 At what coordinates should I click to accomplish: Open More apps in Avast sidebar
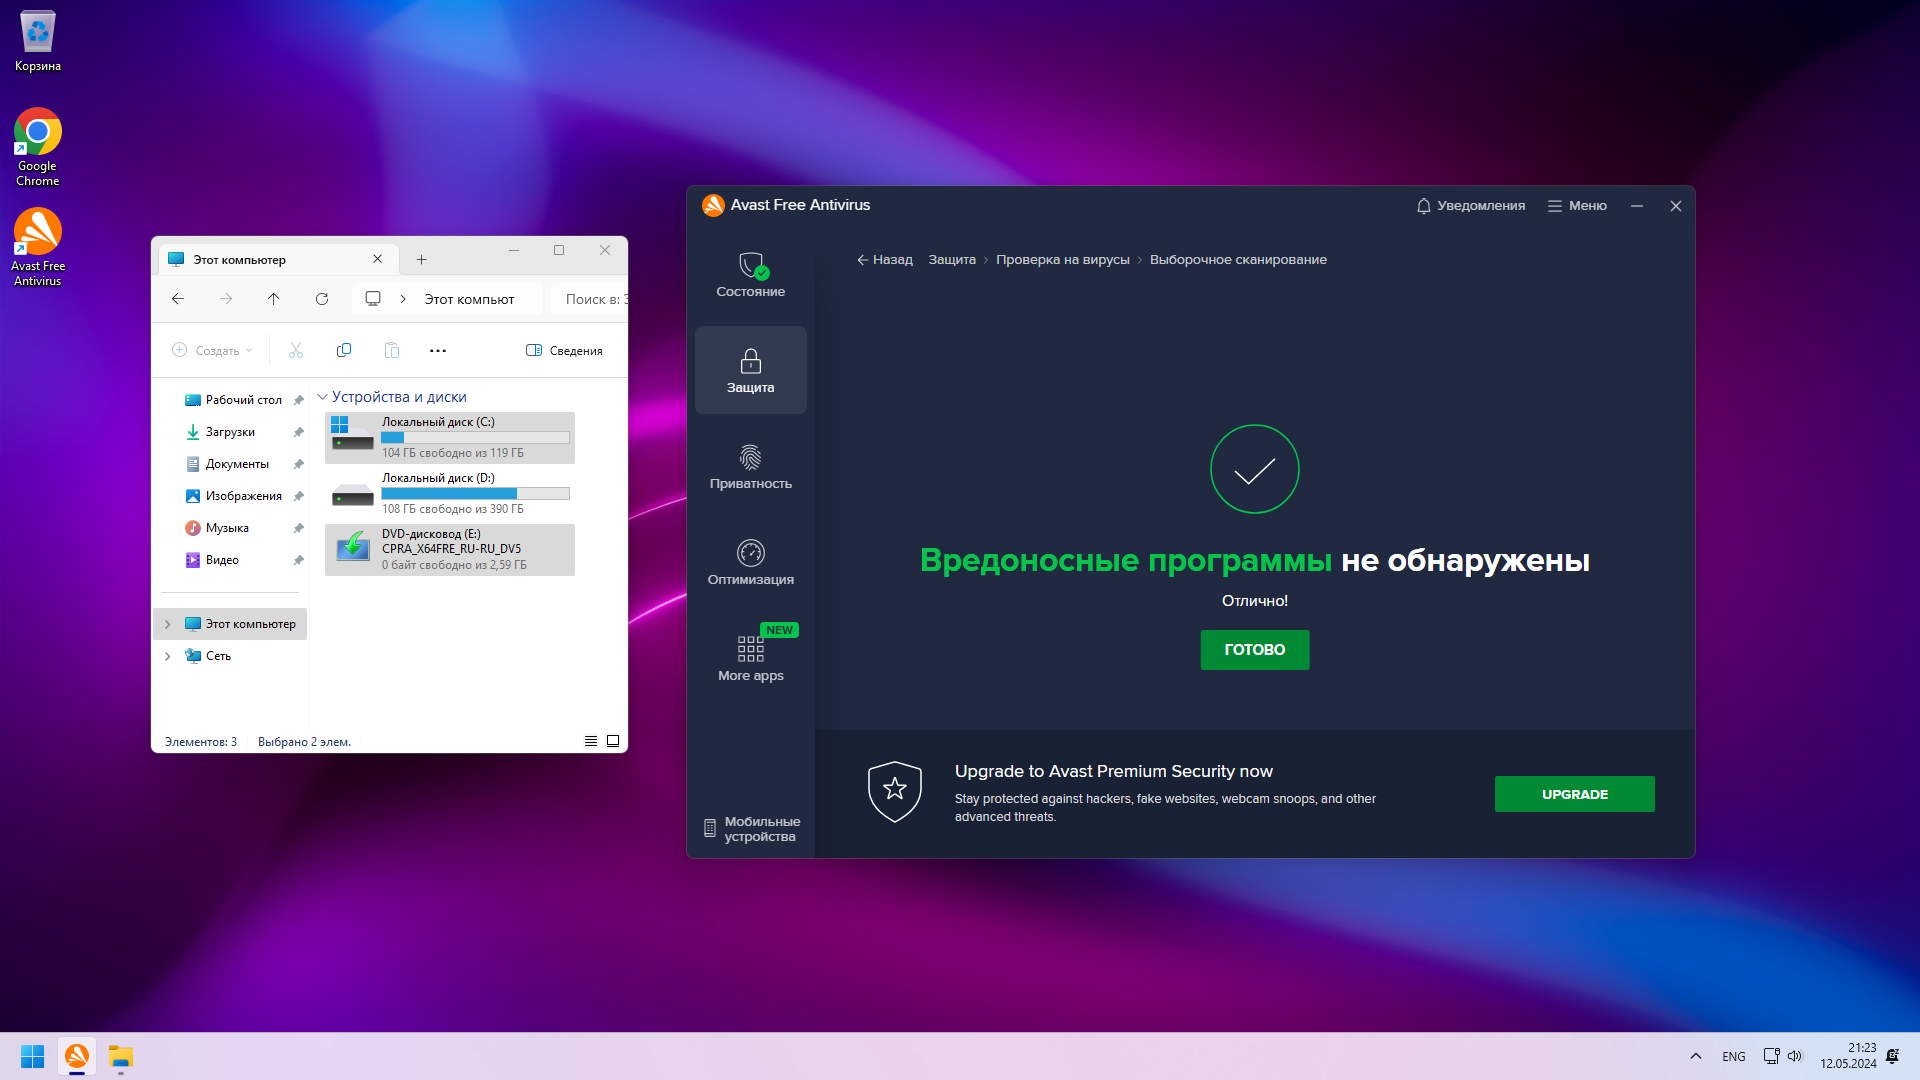click(x=750, y=659)
